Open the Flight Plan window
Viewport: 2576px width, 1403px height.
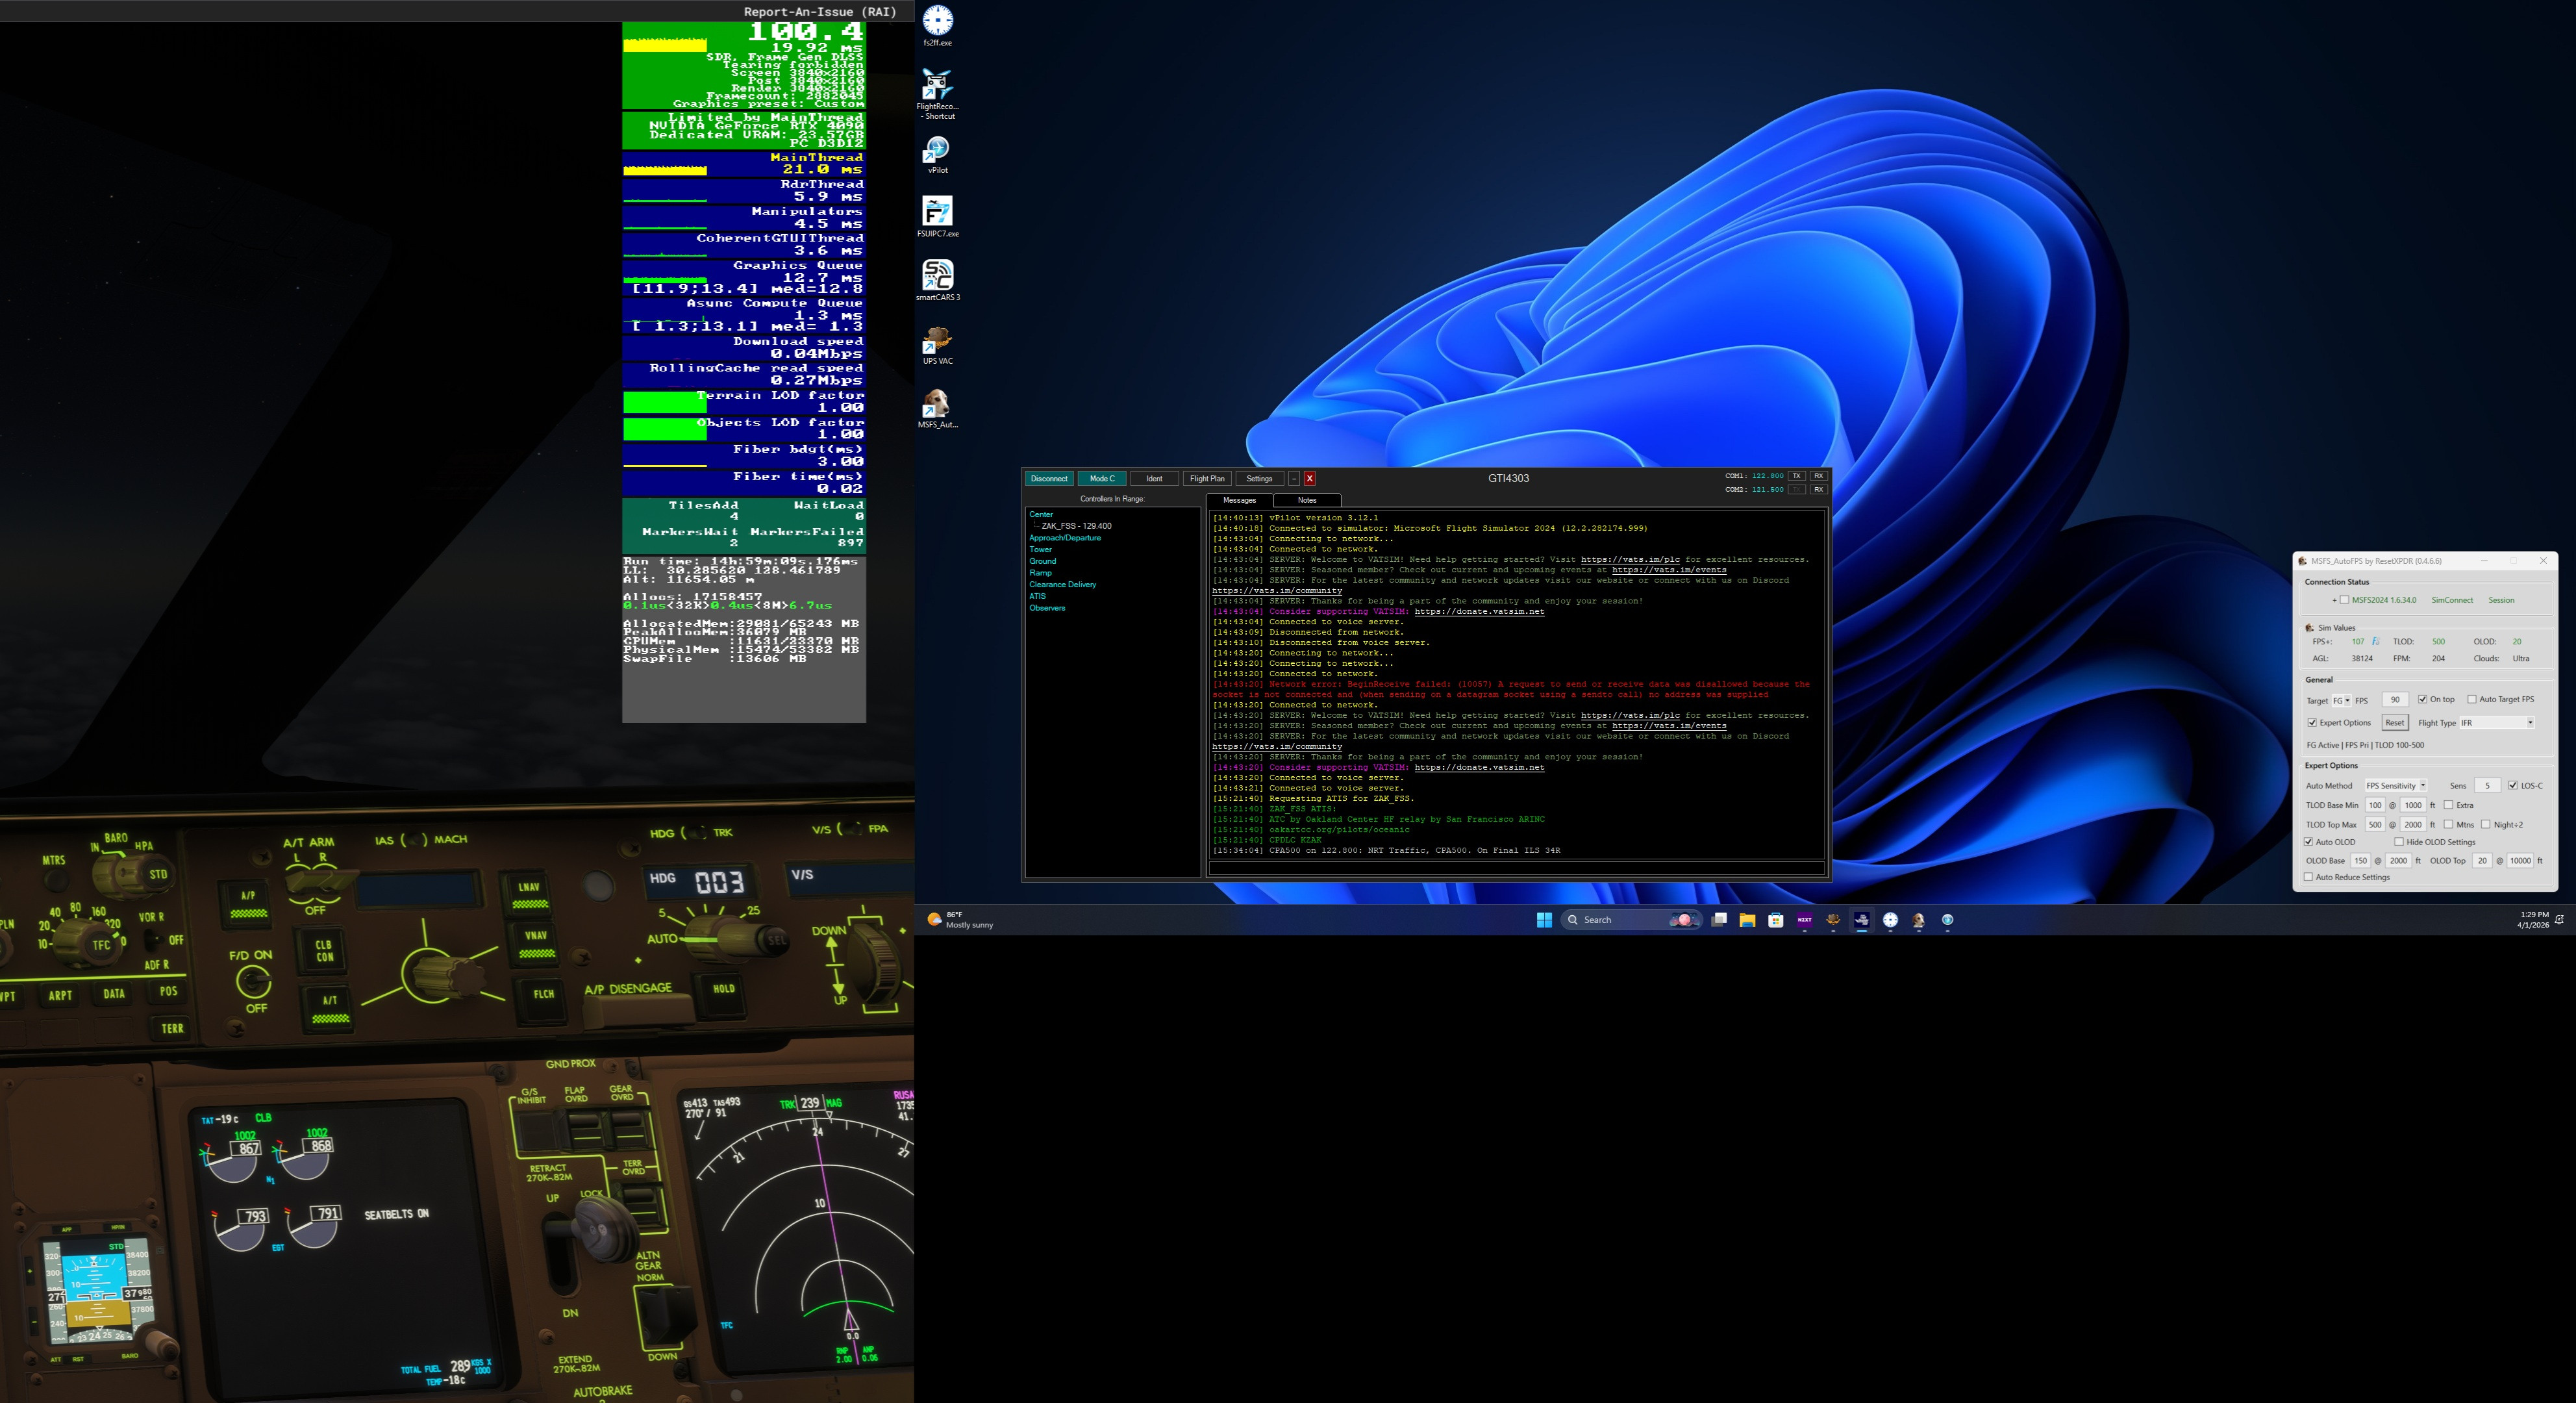click(x=1207, y=479)
